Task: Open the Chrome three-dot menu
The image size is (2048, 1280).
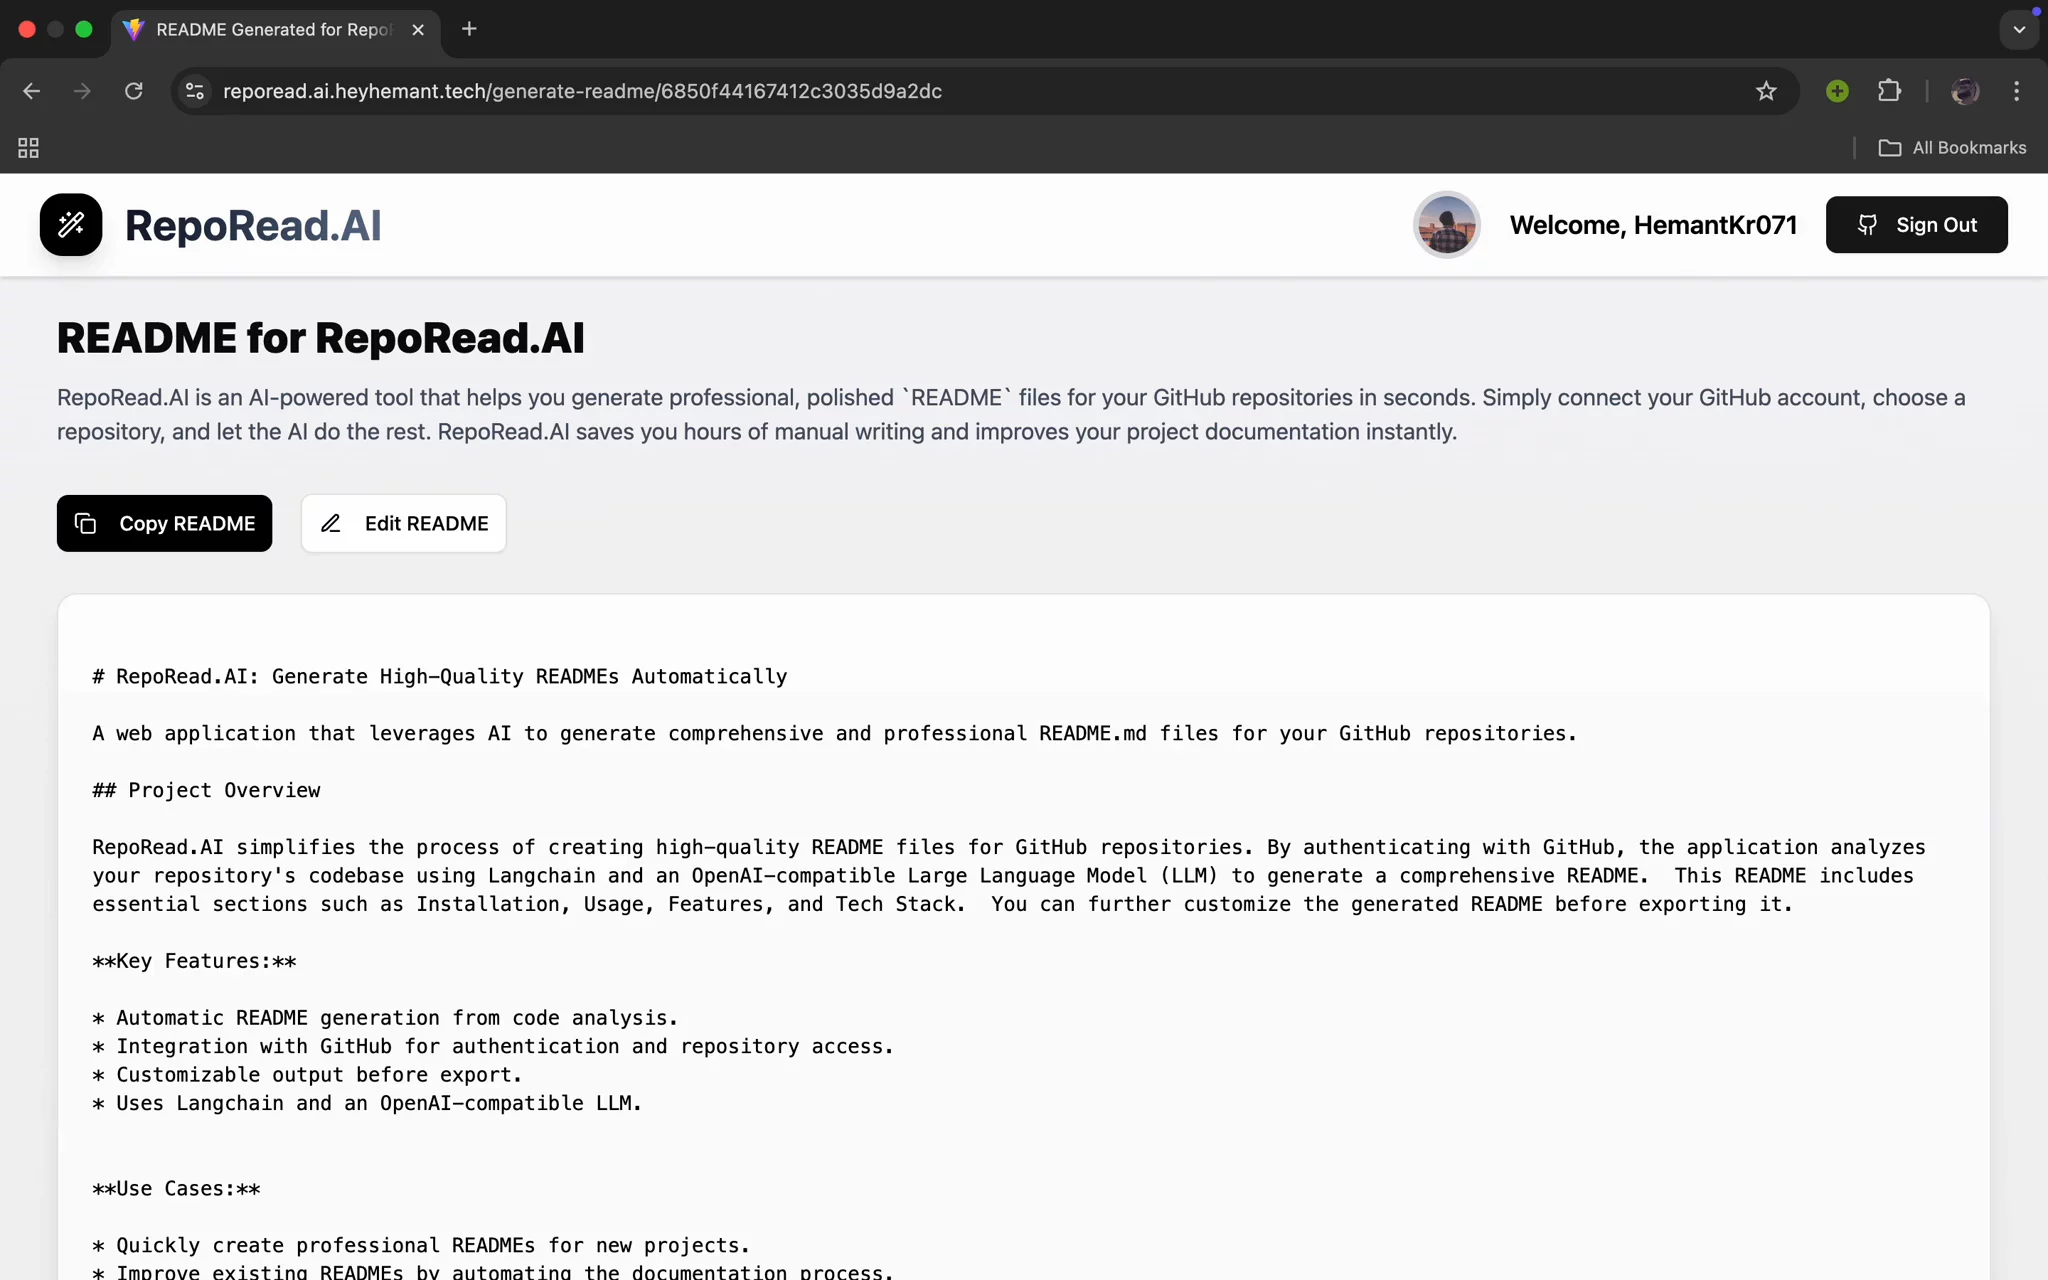Action: click(2016, 91)
